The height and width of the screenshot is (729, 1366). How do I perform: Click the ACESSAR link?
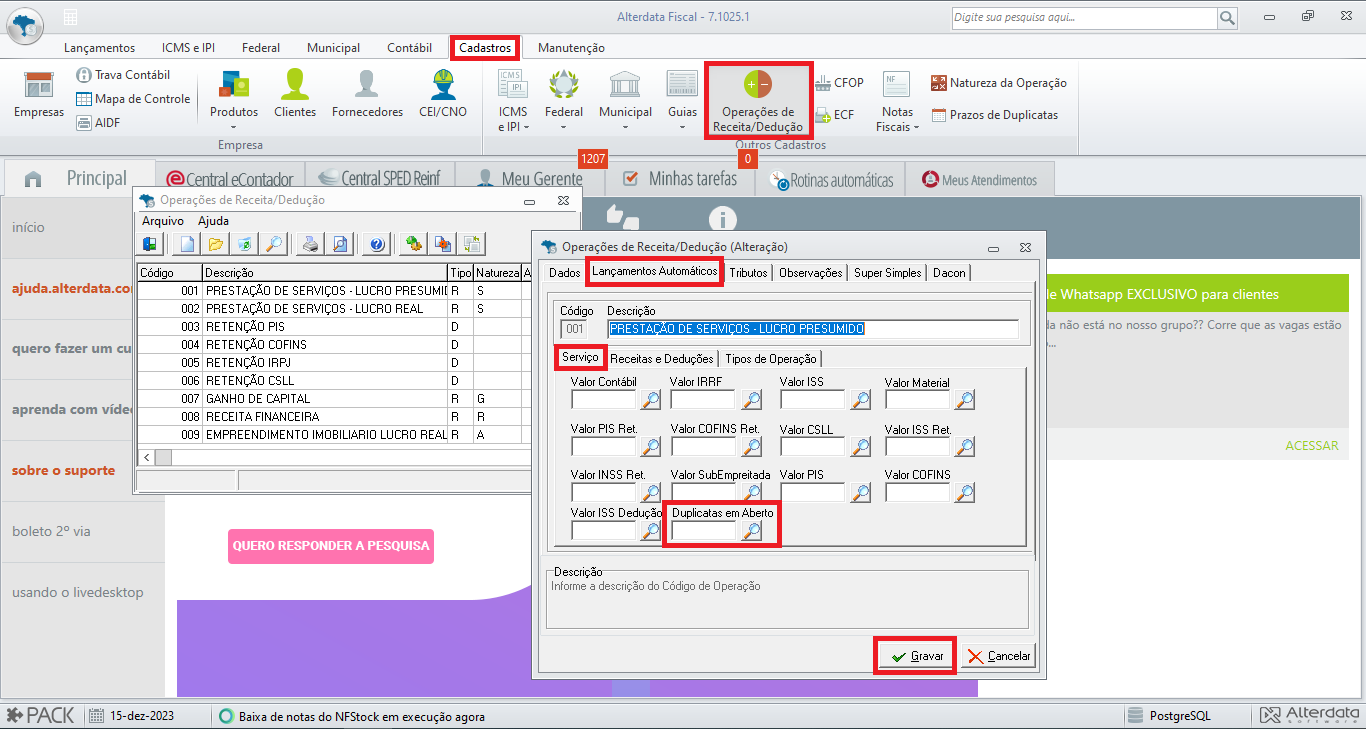pyautogui.click(x=1311, y=446)
